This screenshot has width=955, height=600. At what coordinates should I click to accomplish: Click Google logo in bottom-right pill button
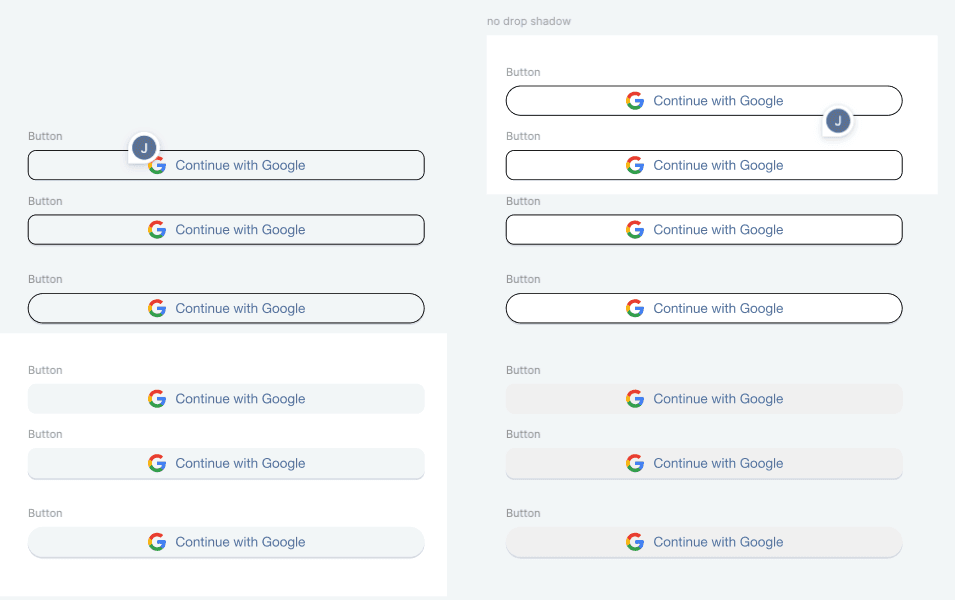pos(635,542)
